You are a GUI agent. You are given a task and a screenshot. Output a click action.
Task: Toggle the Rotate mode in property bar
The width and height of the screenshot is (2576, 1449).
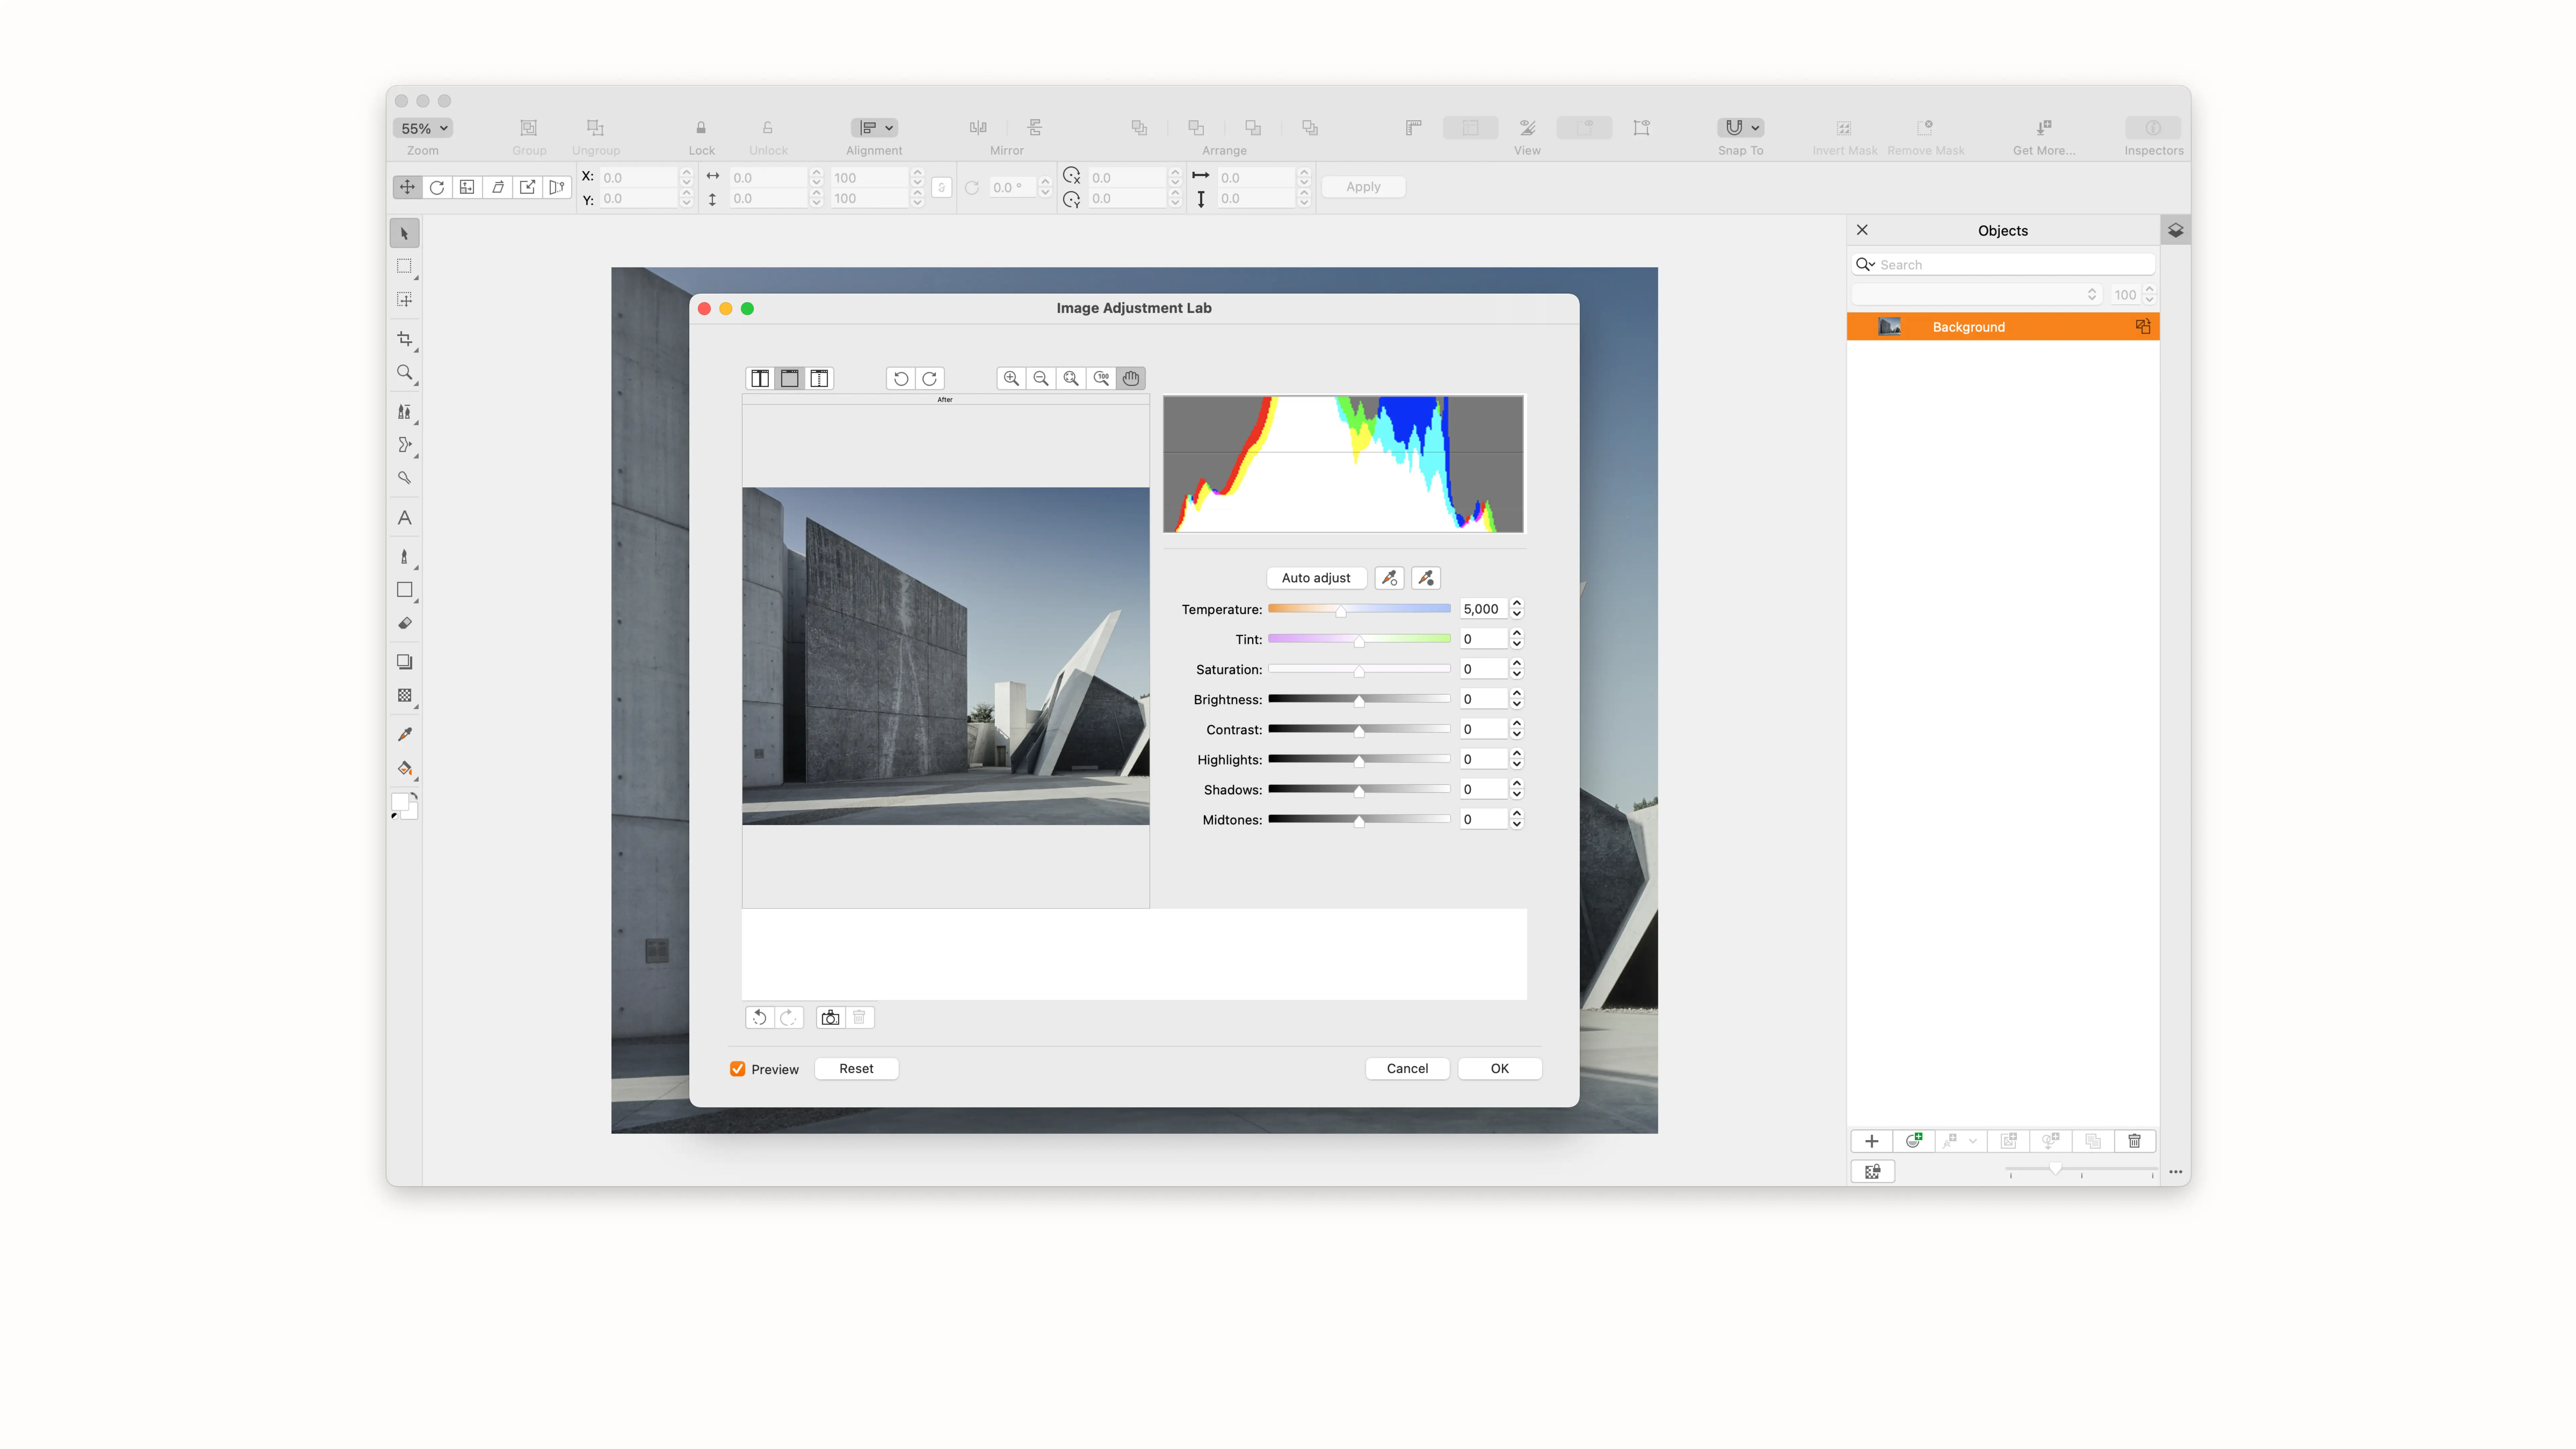tap(437, 187)
